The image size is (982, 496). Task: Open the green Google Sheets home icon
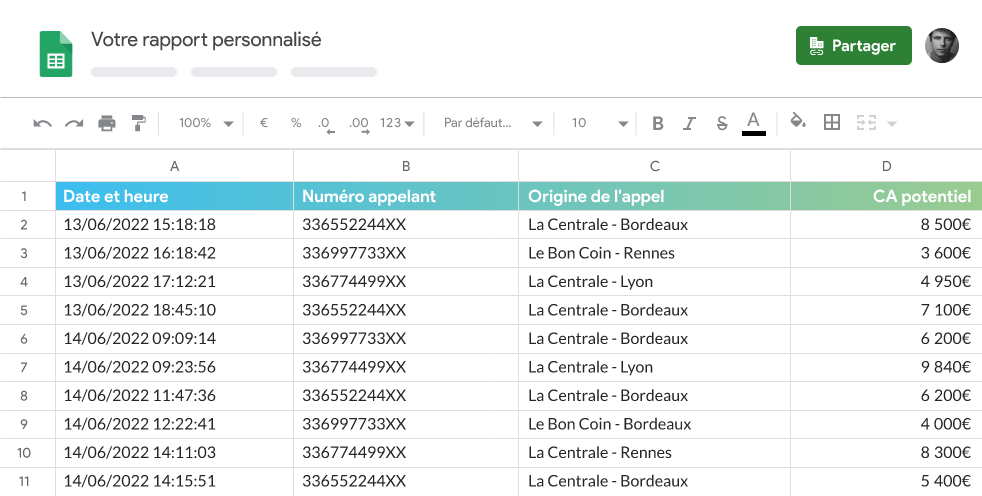56,54
